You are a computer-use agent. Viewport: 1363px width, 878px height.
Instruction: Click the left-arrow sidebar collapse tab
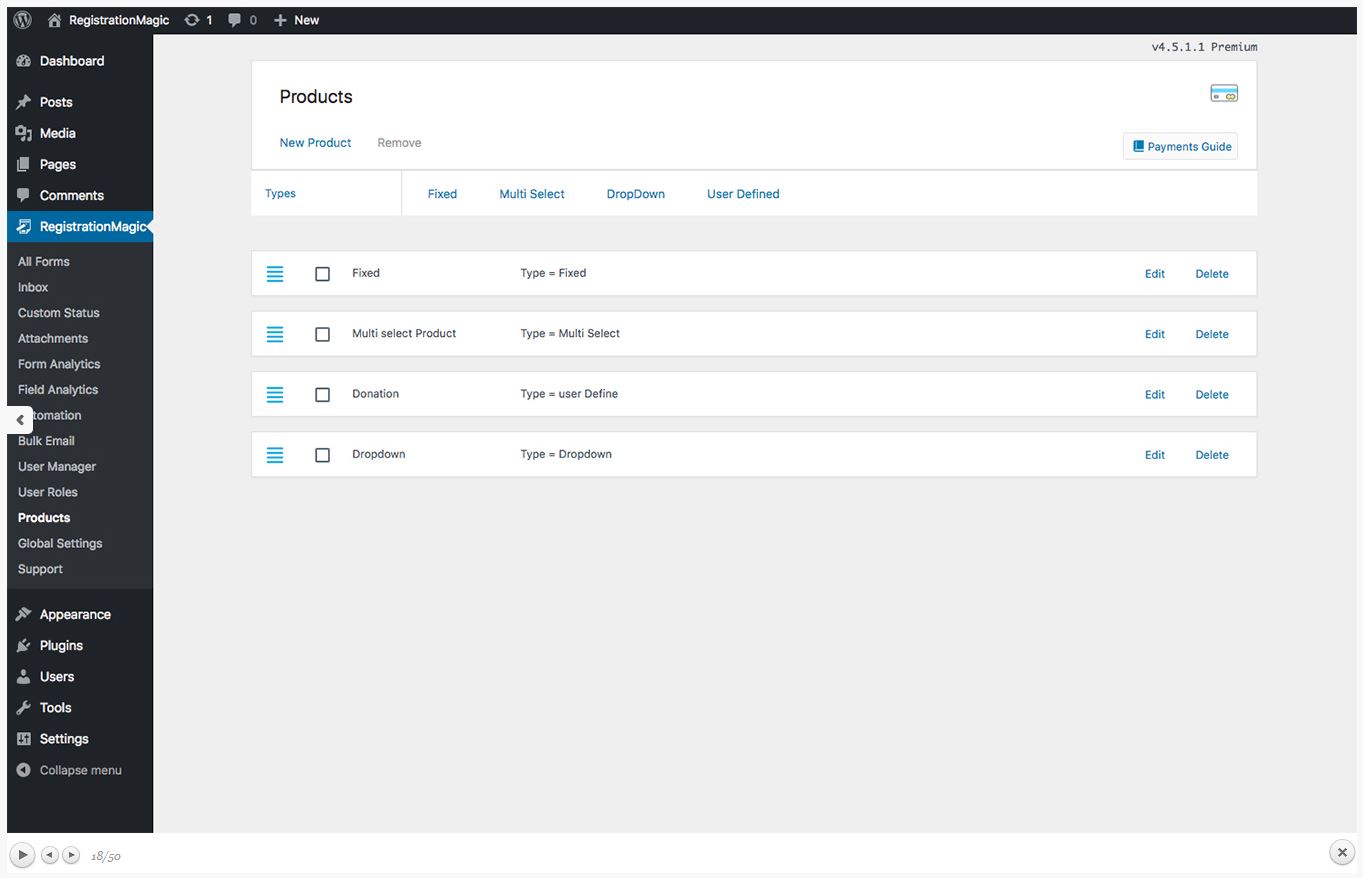click(x=20, y=420)
